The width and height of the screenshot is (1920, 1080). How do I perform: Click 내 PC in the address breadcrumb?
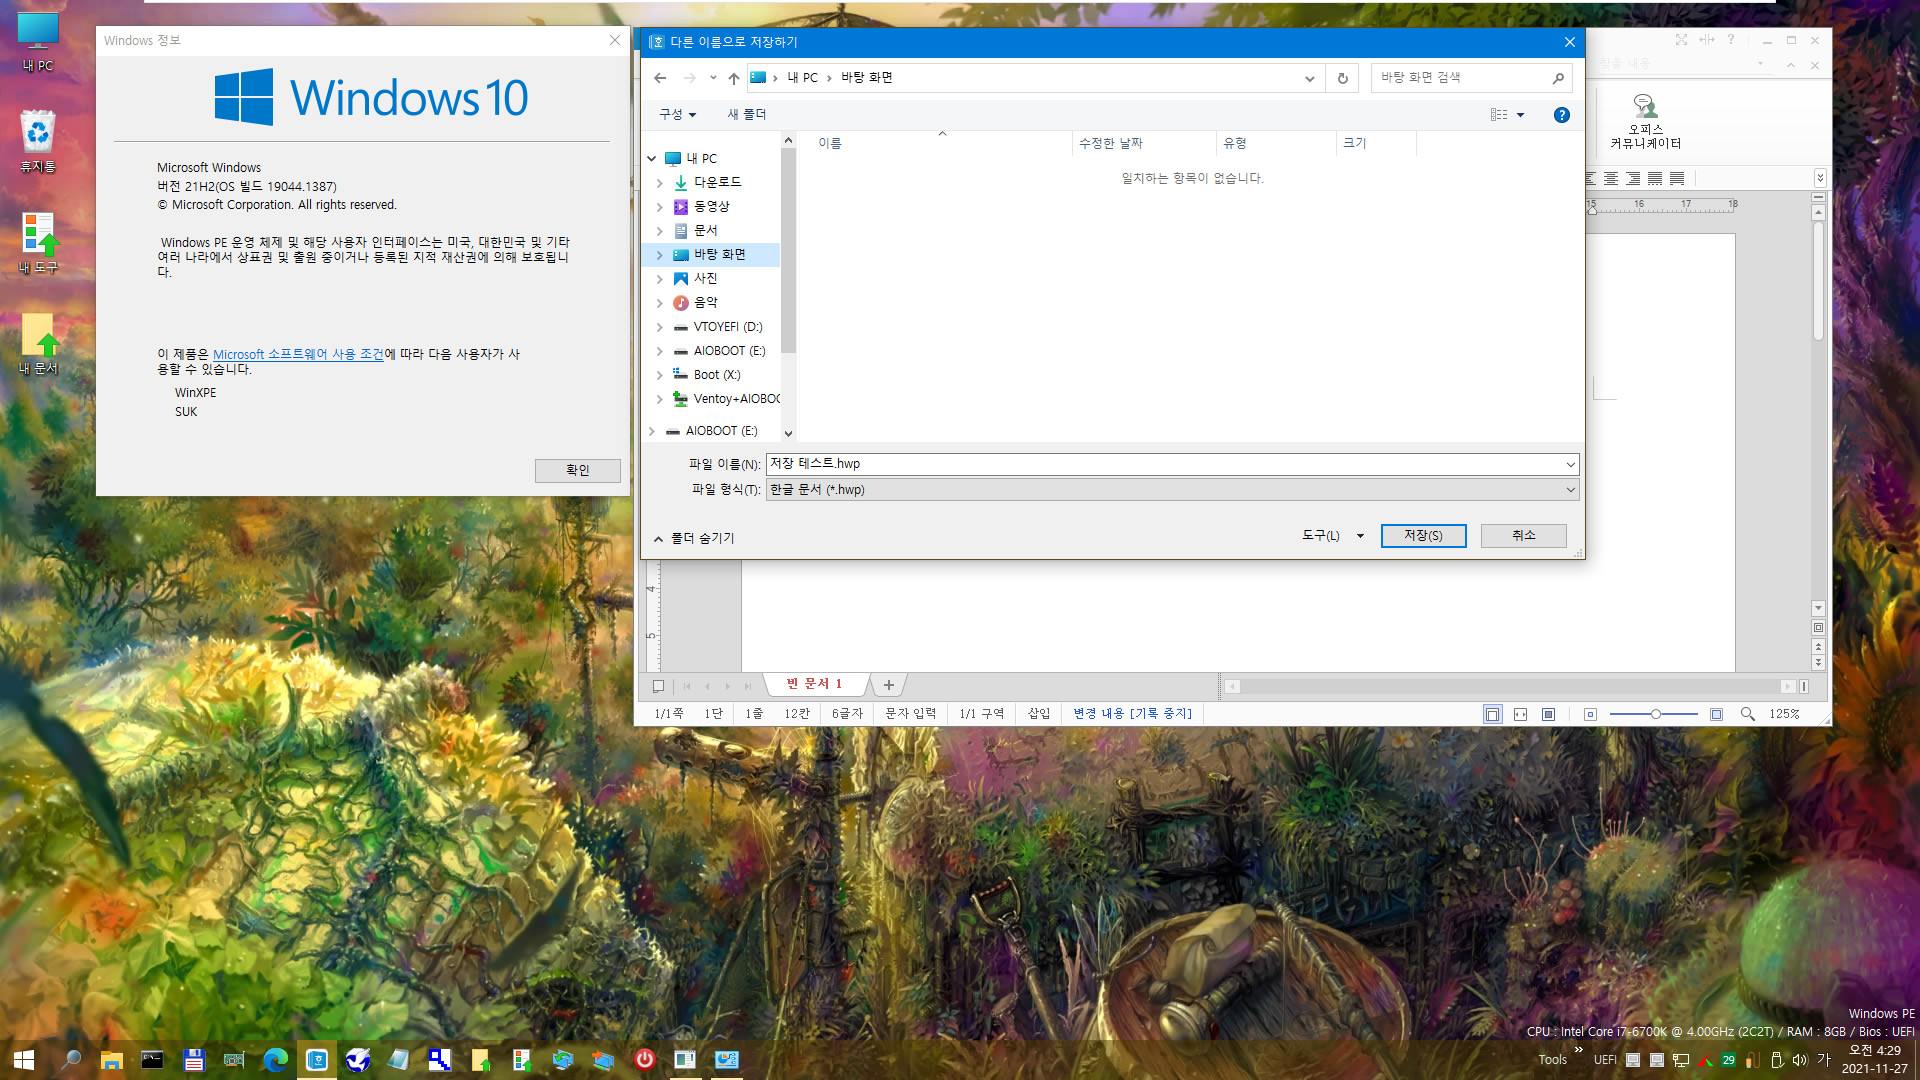click(x=802, y=78)
